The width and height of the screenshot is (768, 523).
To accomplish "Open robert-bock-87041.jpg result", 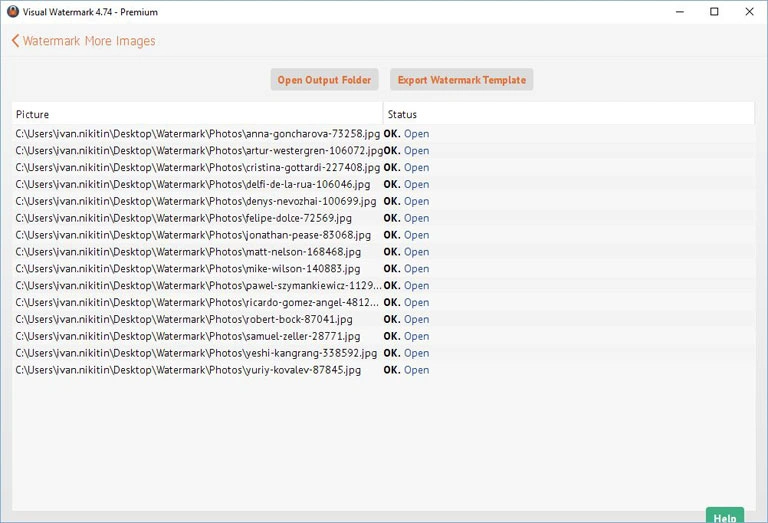I will pos(417,320).
